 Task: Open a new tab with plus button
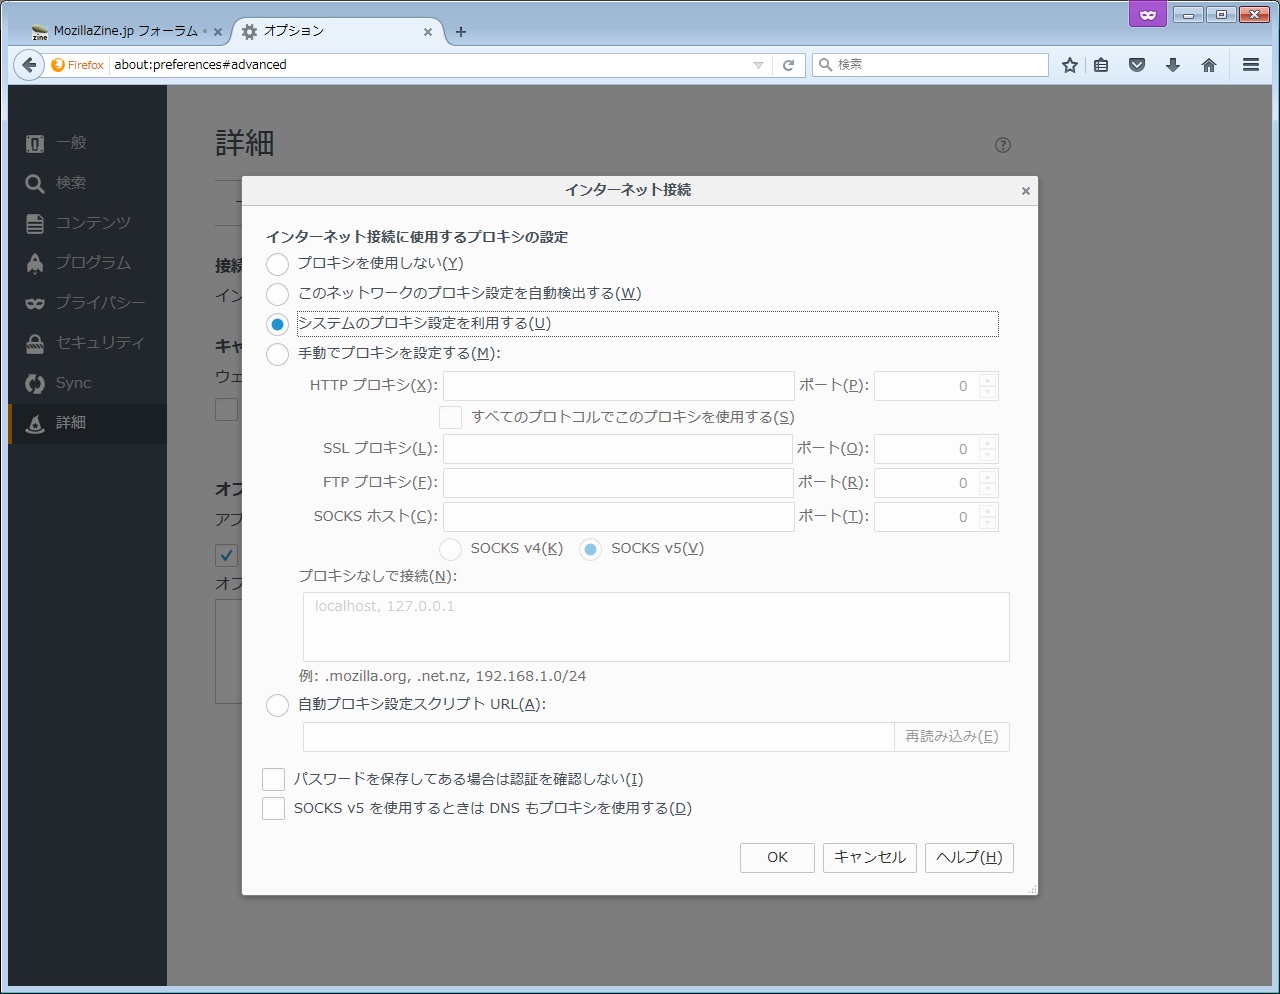461,32
